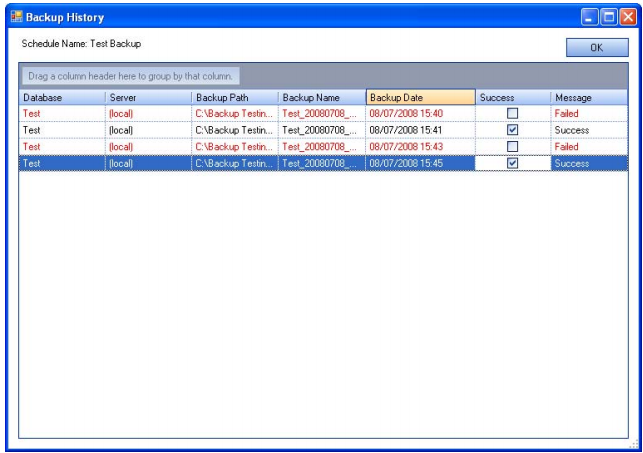The height and width of the screenshot is (453, 643).
Task: Click (local) server cell in 15:43 row
Action: pyautogui.click(x=148, y=147)
